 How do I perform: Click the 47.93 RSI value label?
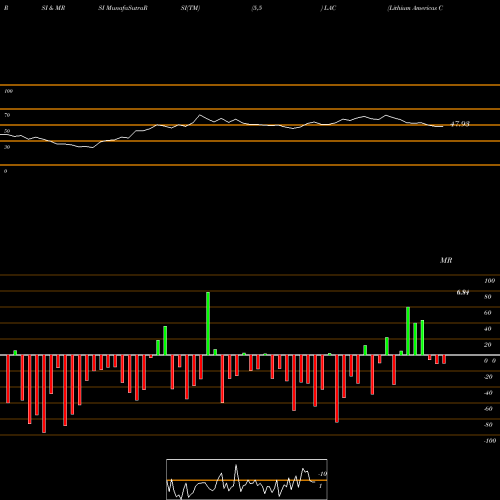click(460, 124)
